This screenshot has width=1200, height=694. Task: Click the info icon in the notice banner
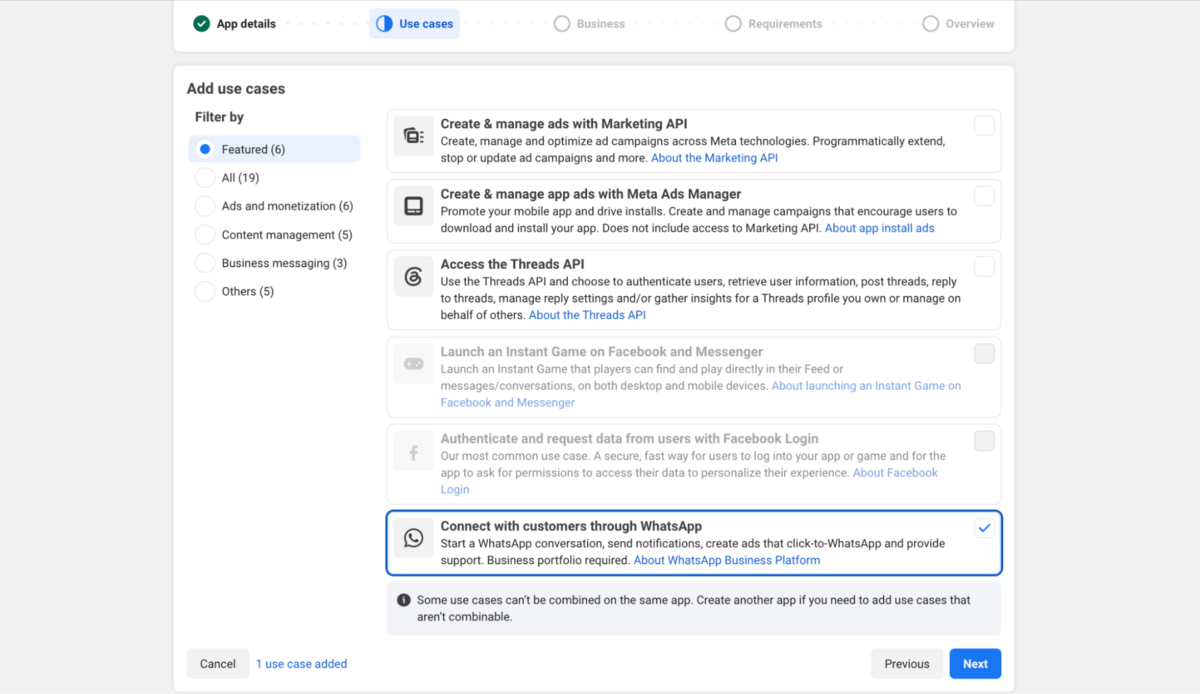[x=404, y=600]
